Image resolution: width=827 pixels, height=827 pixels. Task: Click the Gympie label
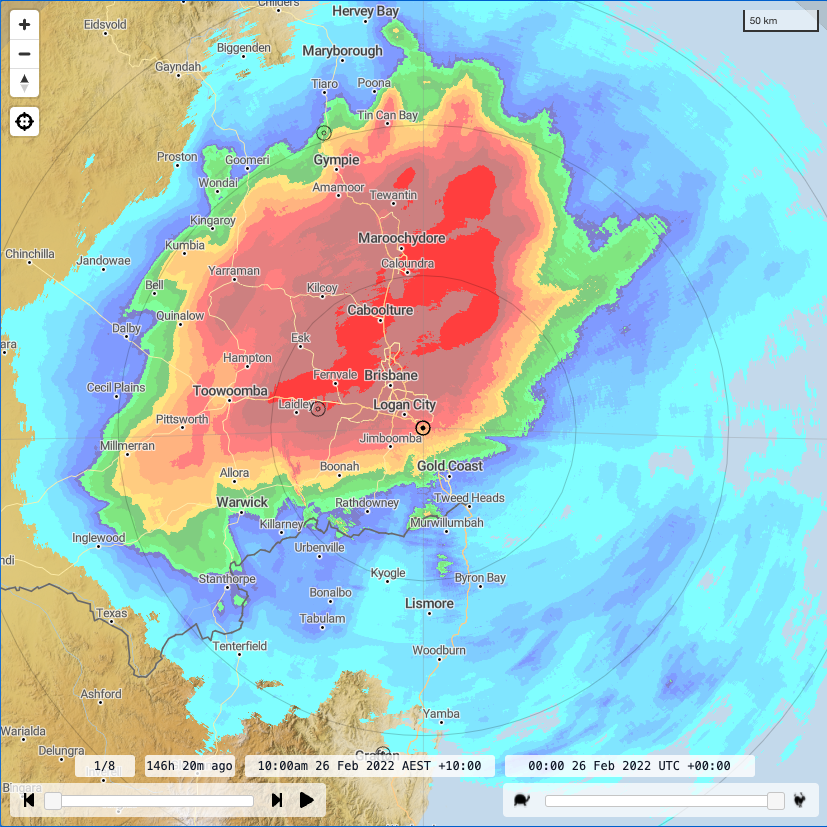(336, 160)
